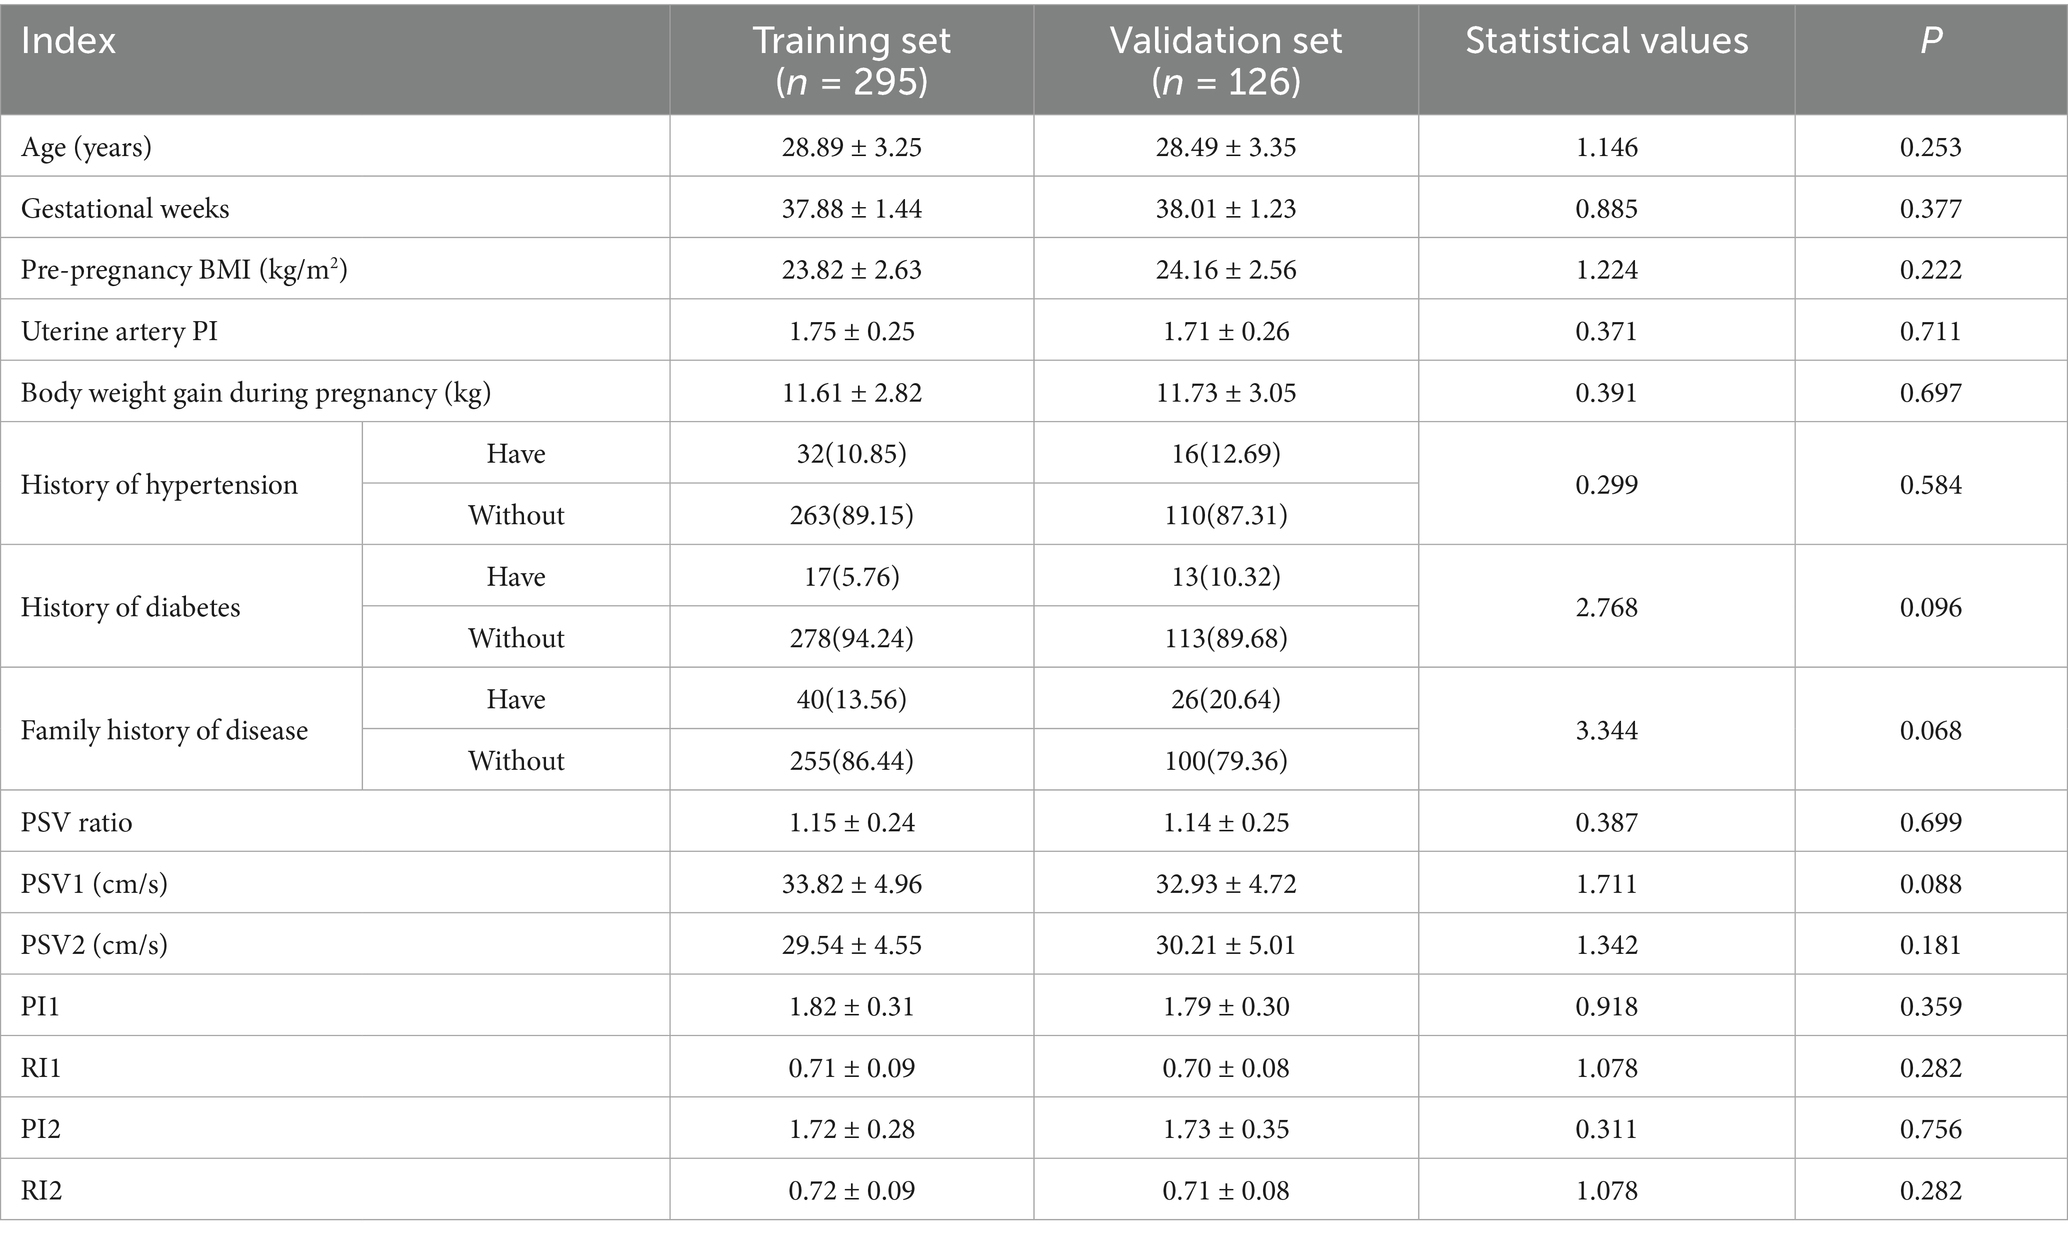Click the PSV1 (cm/s) row label

tap(94, 884)
